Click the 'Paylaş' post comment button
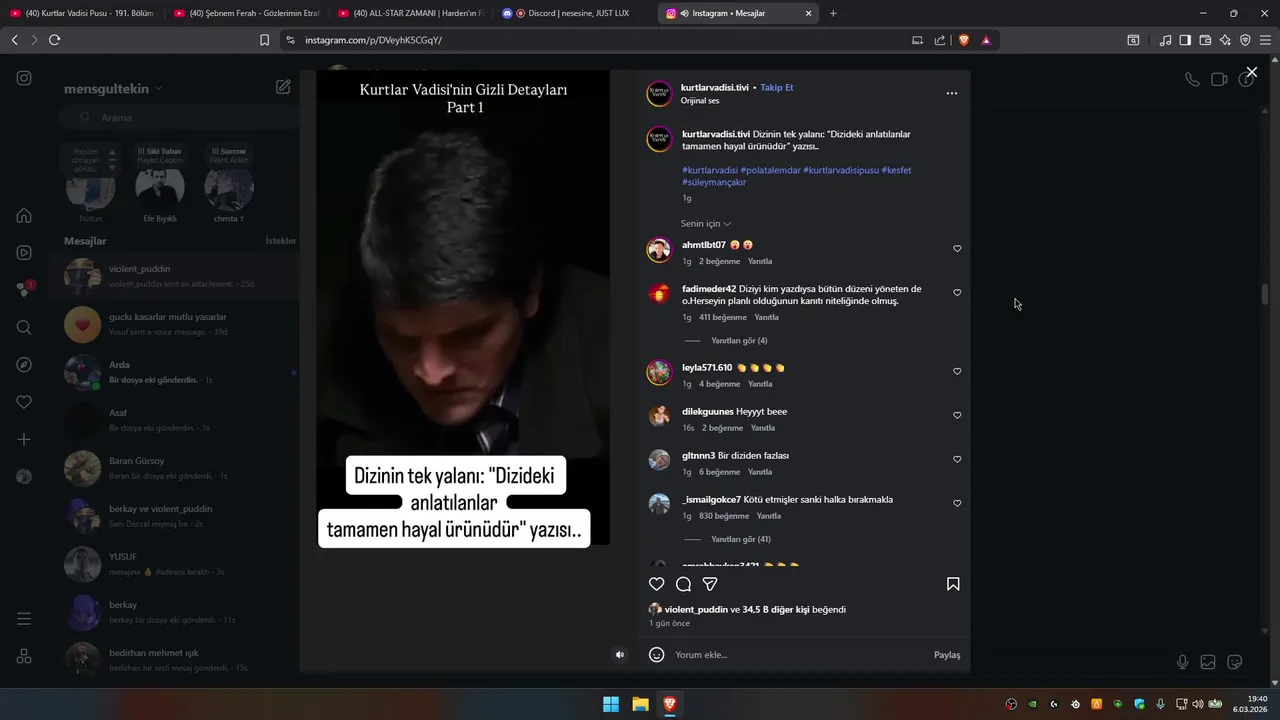 click(x=947, y=655)
